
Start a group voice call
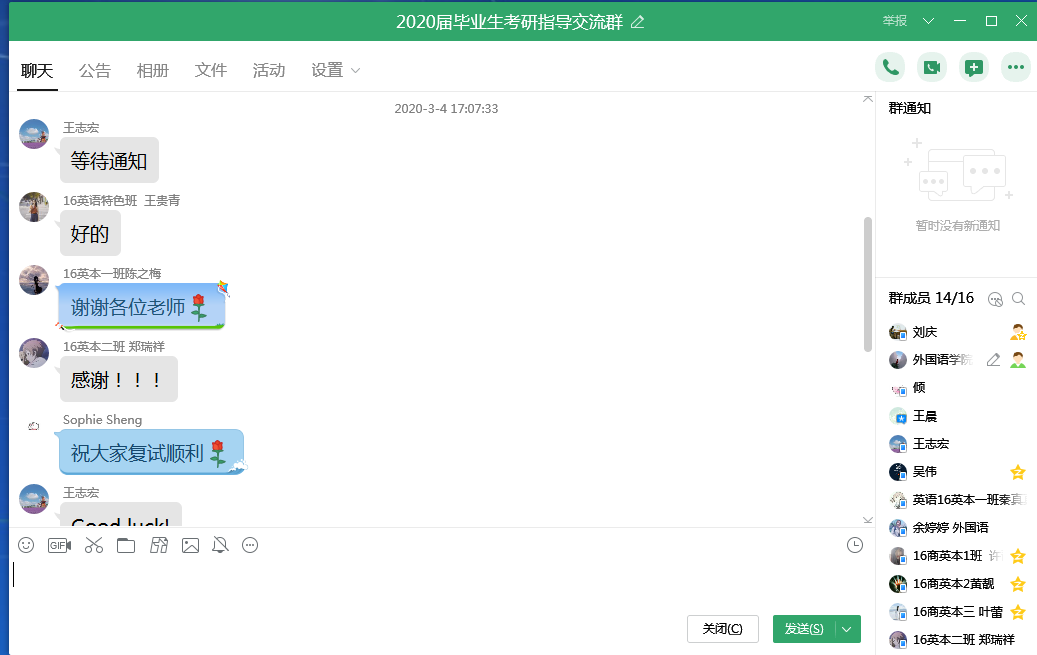click(889, 67)
